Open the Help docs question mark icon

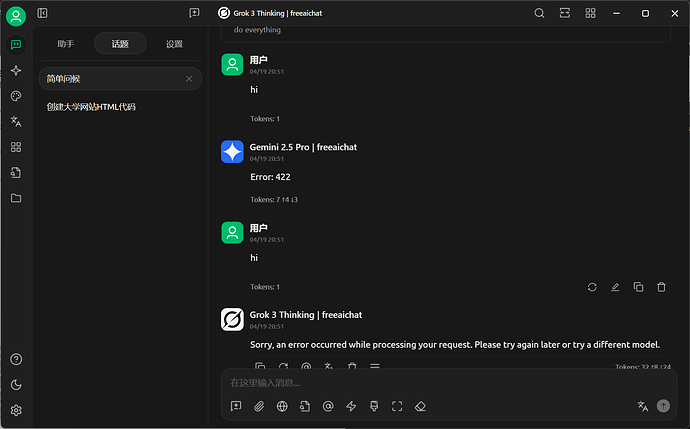tap(16, 359)
